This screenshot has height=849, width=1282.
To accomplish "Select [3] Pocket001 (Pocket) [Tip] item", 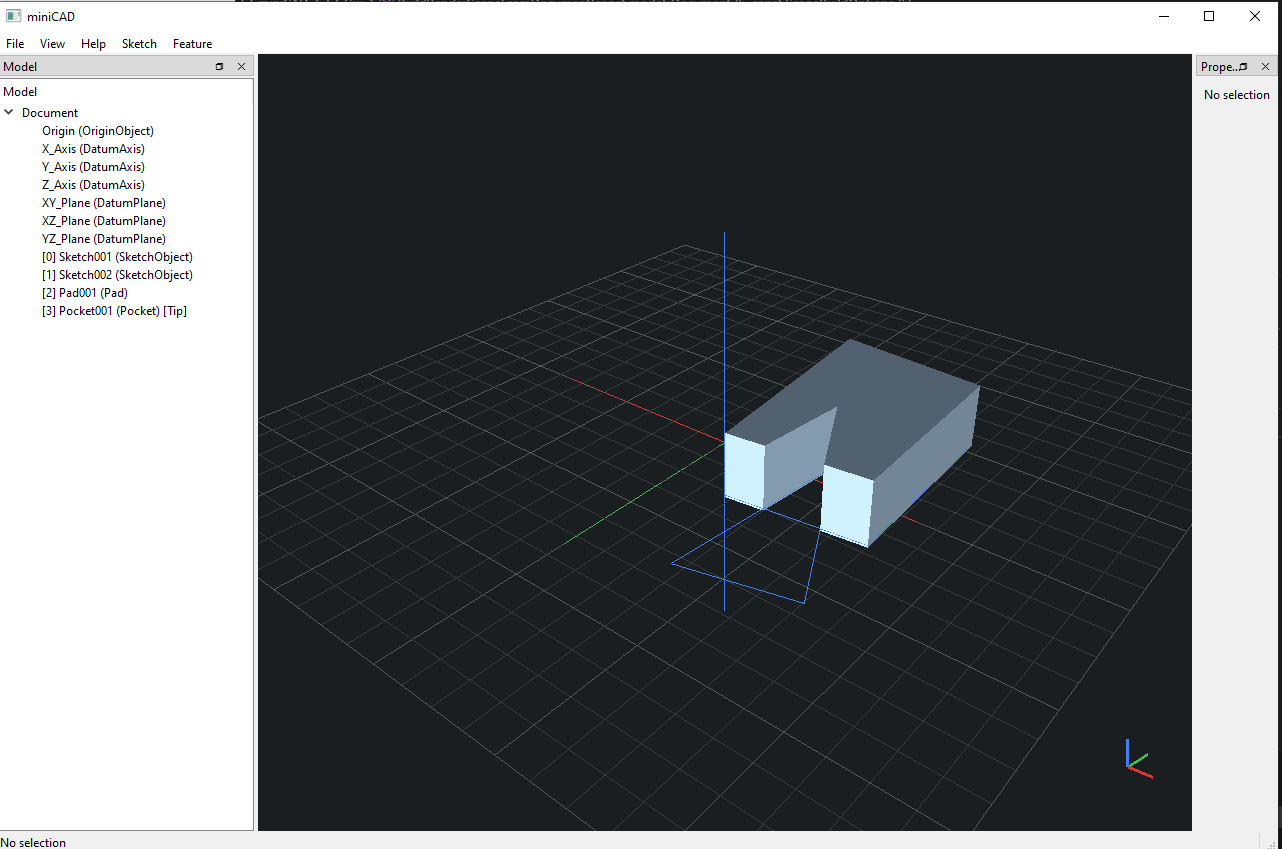I will coord(114,311).
